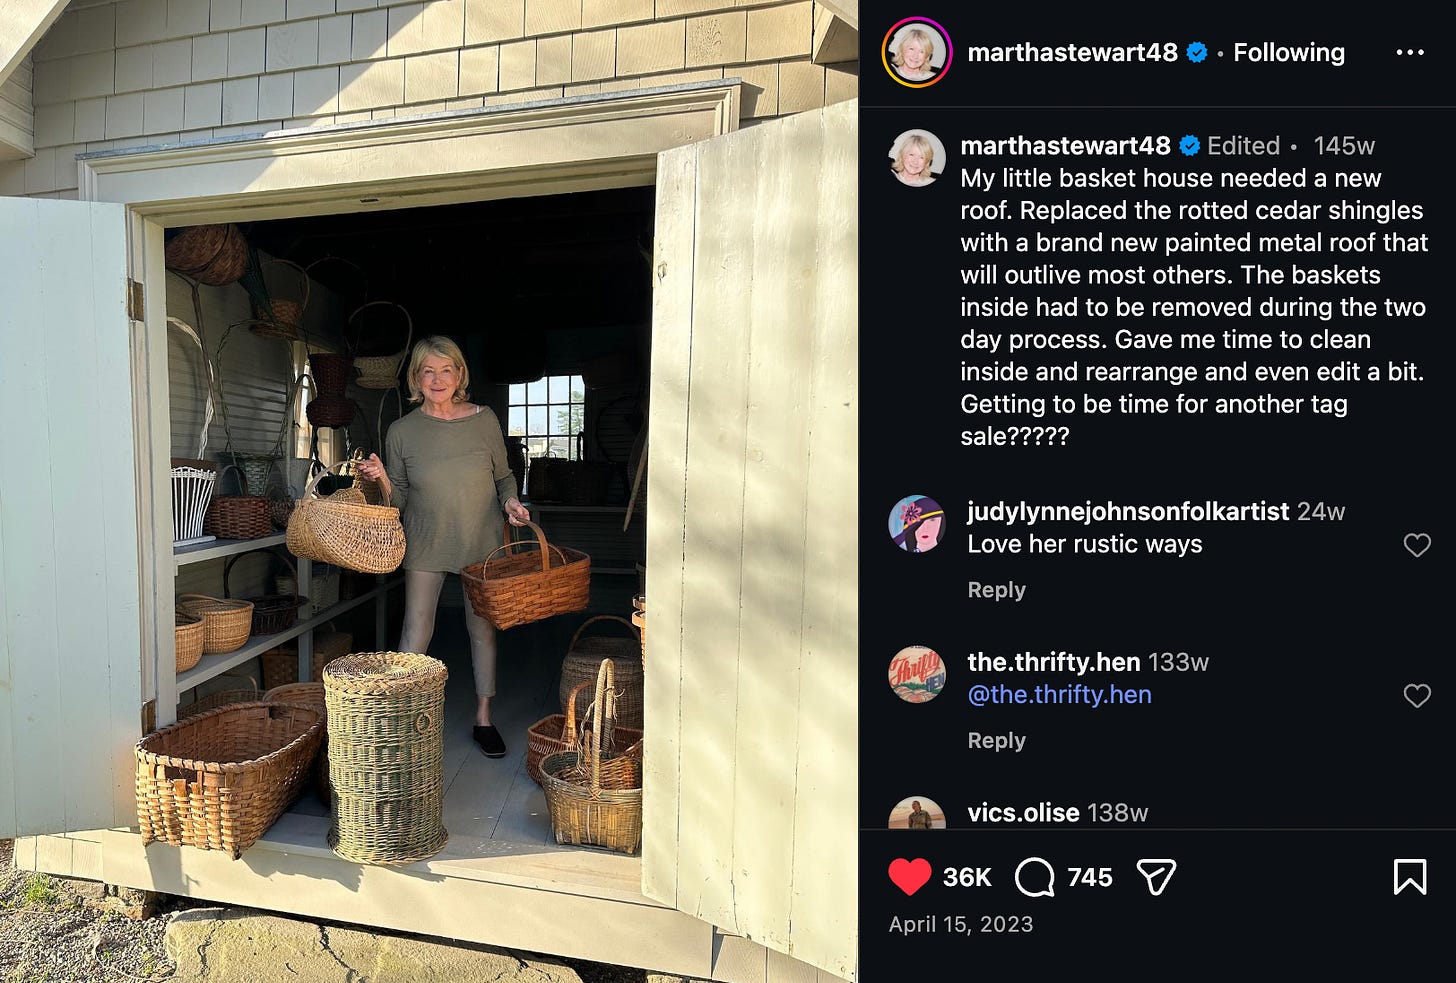Open the marthastewart48 username above the caption

(1065, 146)
